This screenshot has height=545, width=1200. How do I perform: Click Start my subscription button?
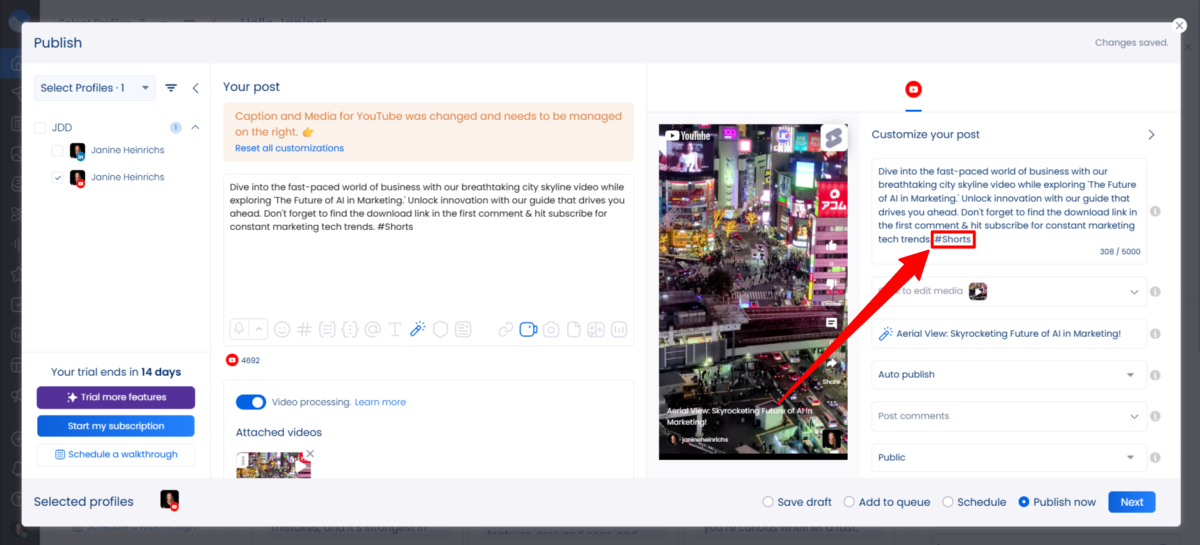tap(116, 426)
